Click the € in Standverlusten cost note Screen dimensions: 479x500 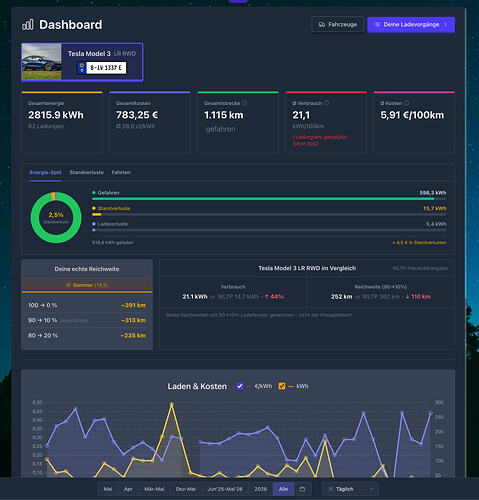point(419,243)
